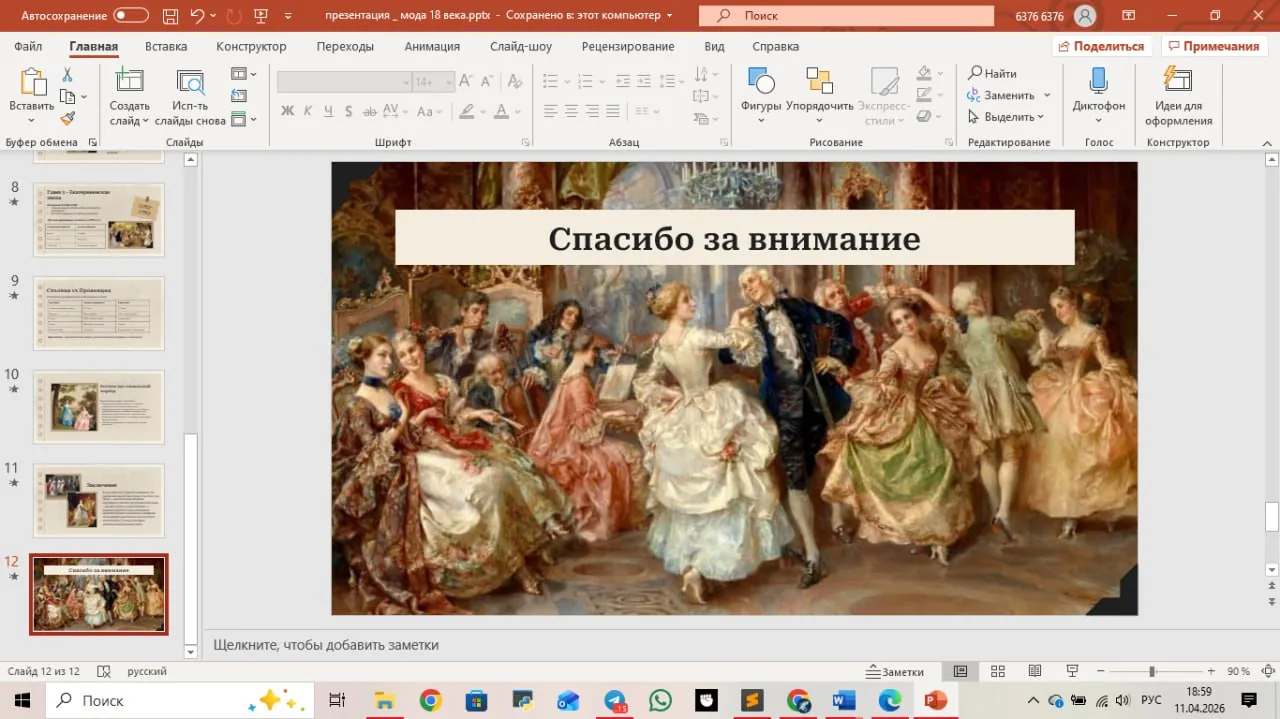1280x719 pixels.
Task: Open the Конструктор ribbon tab
Action: click(x=251, y=47)
